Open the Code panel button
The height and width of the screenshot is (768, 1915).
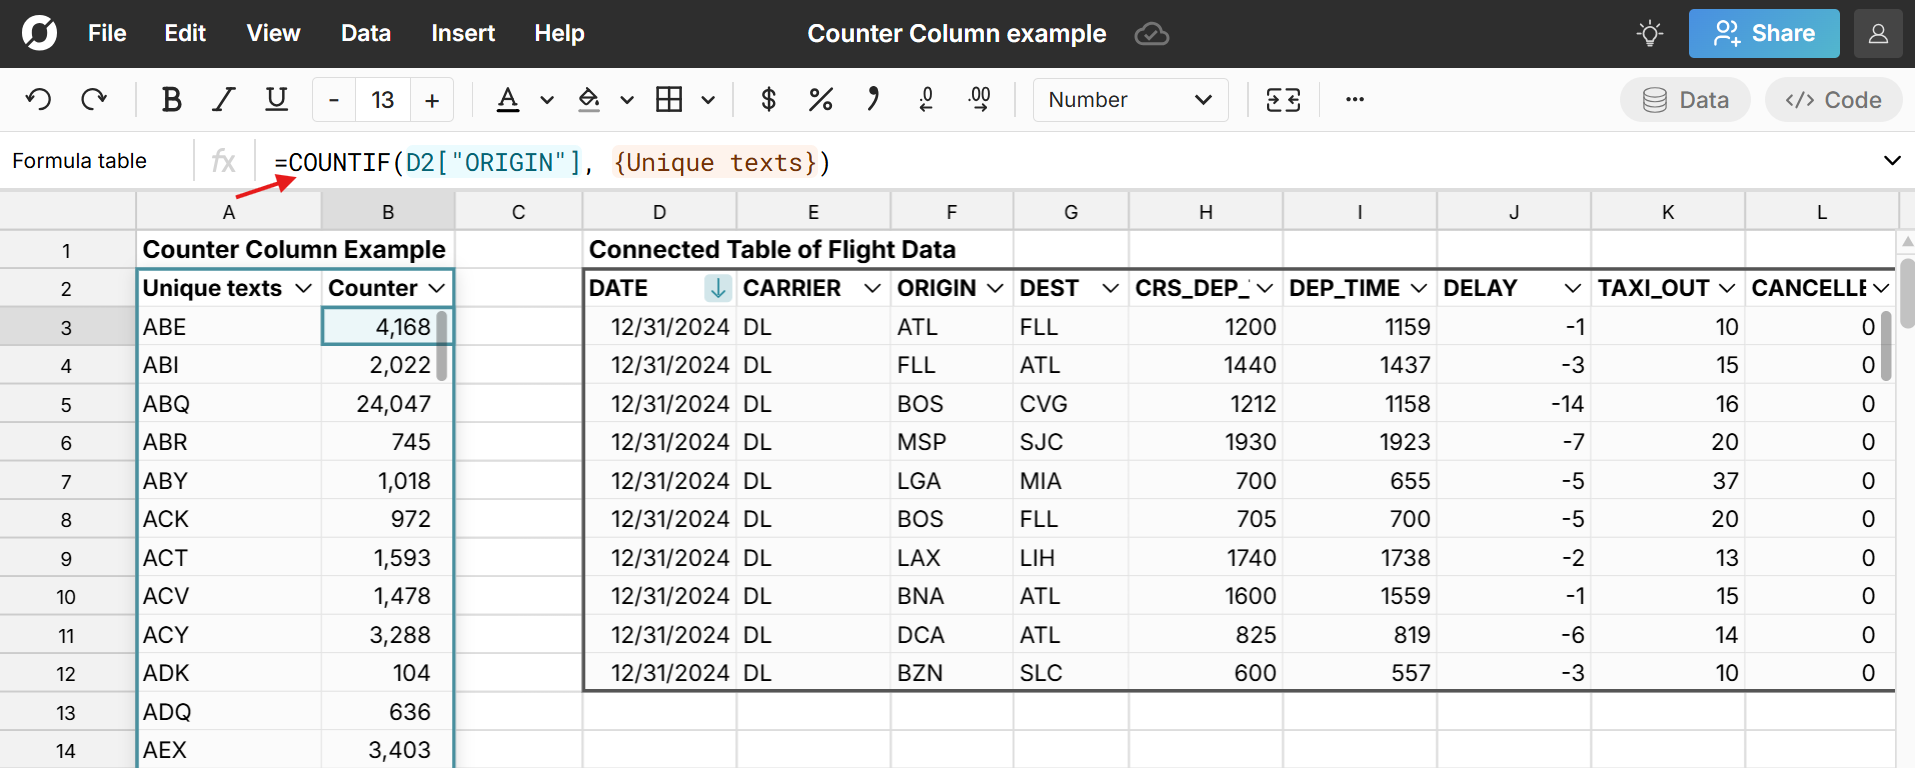[x=1833, y=100]
